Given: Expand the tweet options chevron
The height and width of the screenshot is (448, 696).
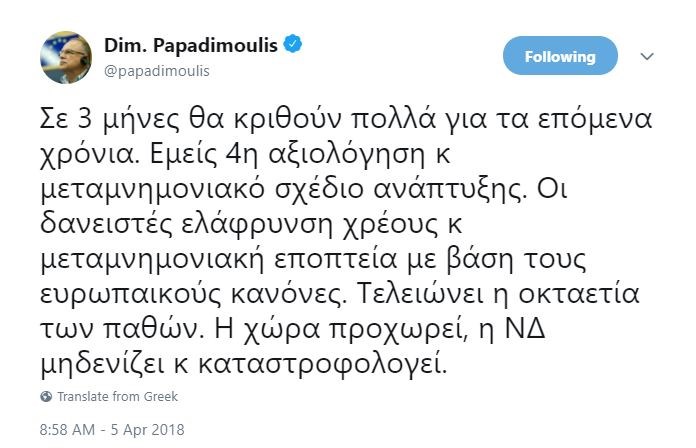Looking at the screenshot, I should [x=648, y=56].
